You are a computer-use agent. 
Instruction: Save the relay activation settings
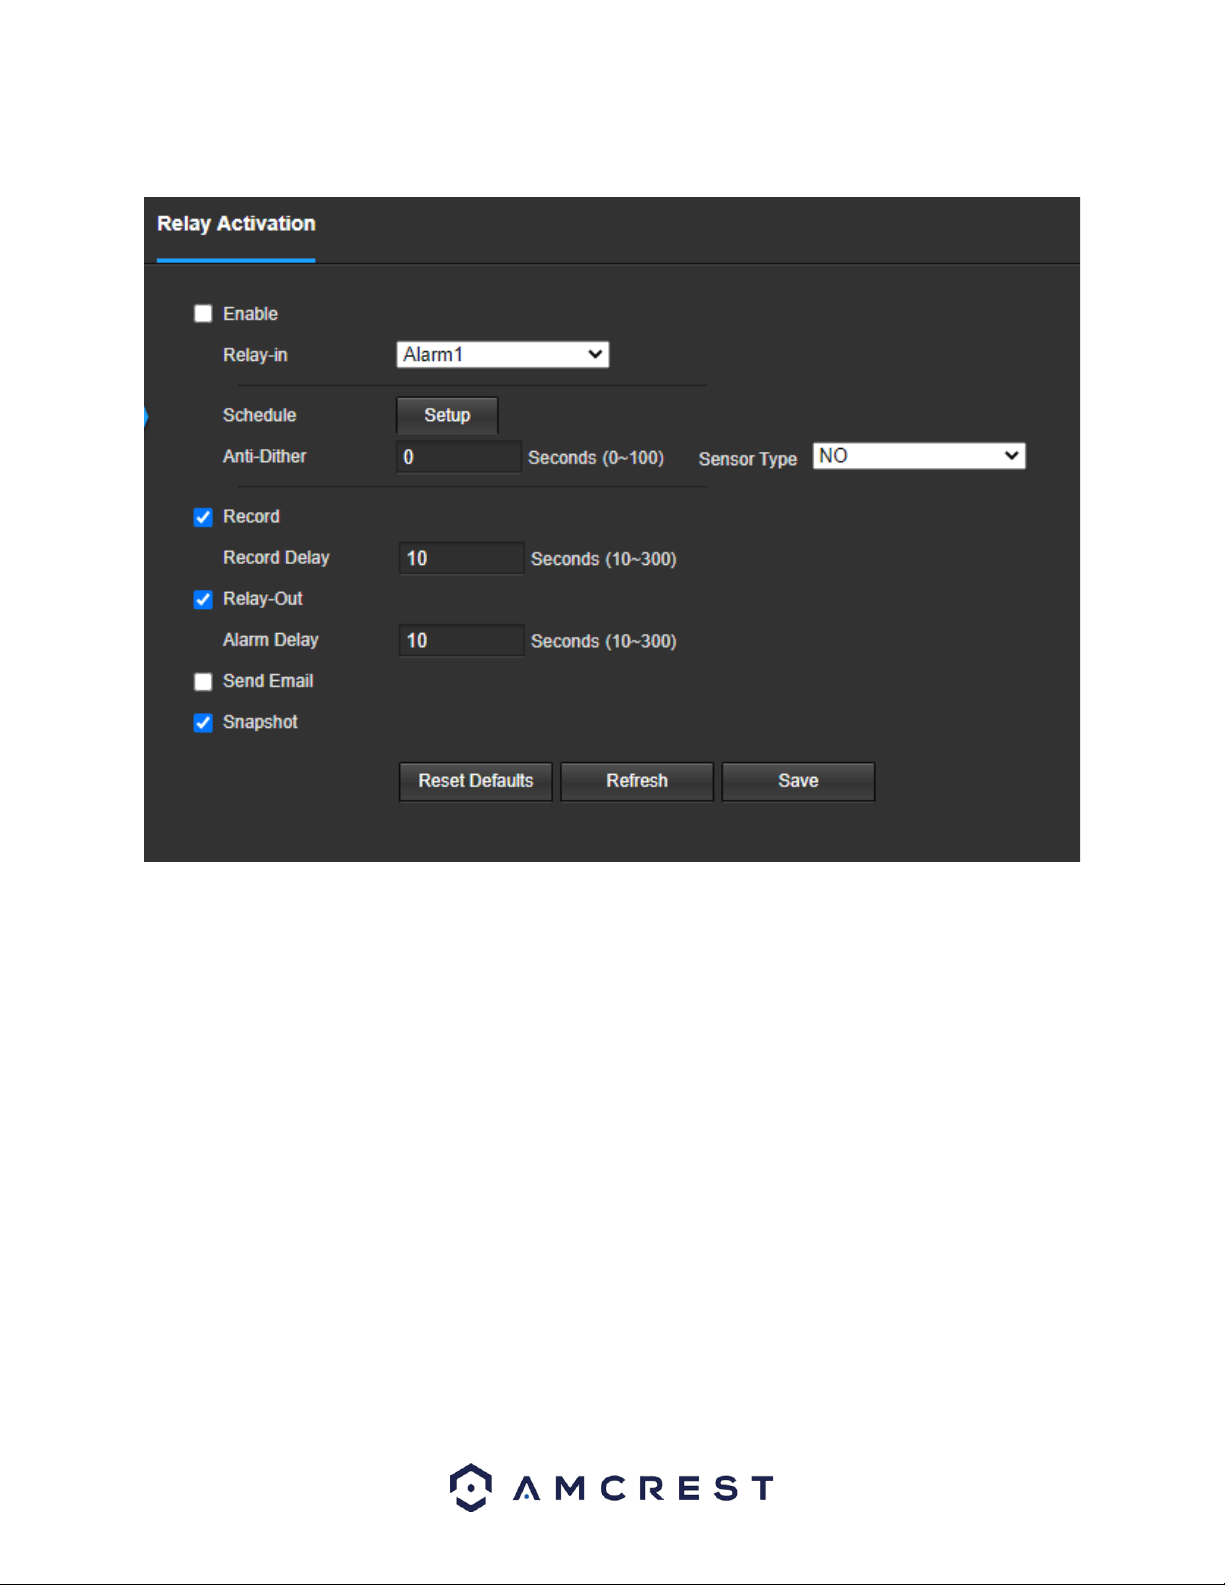[x=798, y=781]
